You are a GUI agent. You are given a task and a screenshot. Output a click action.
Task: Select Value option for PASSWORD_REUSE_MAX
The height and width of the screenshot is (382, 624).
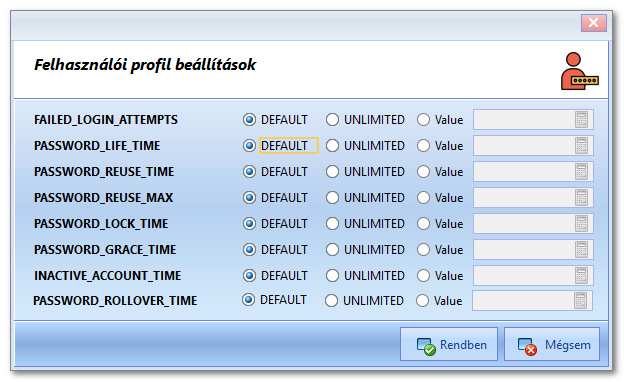[423, 197]
